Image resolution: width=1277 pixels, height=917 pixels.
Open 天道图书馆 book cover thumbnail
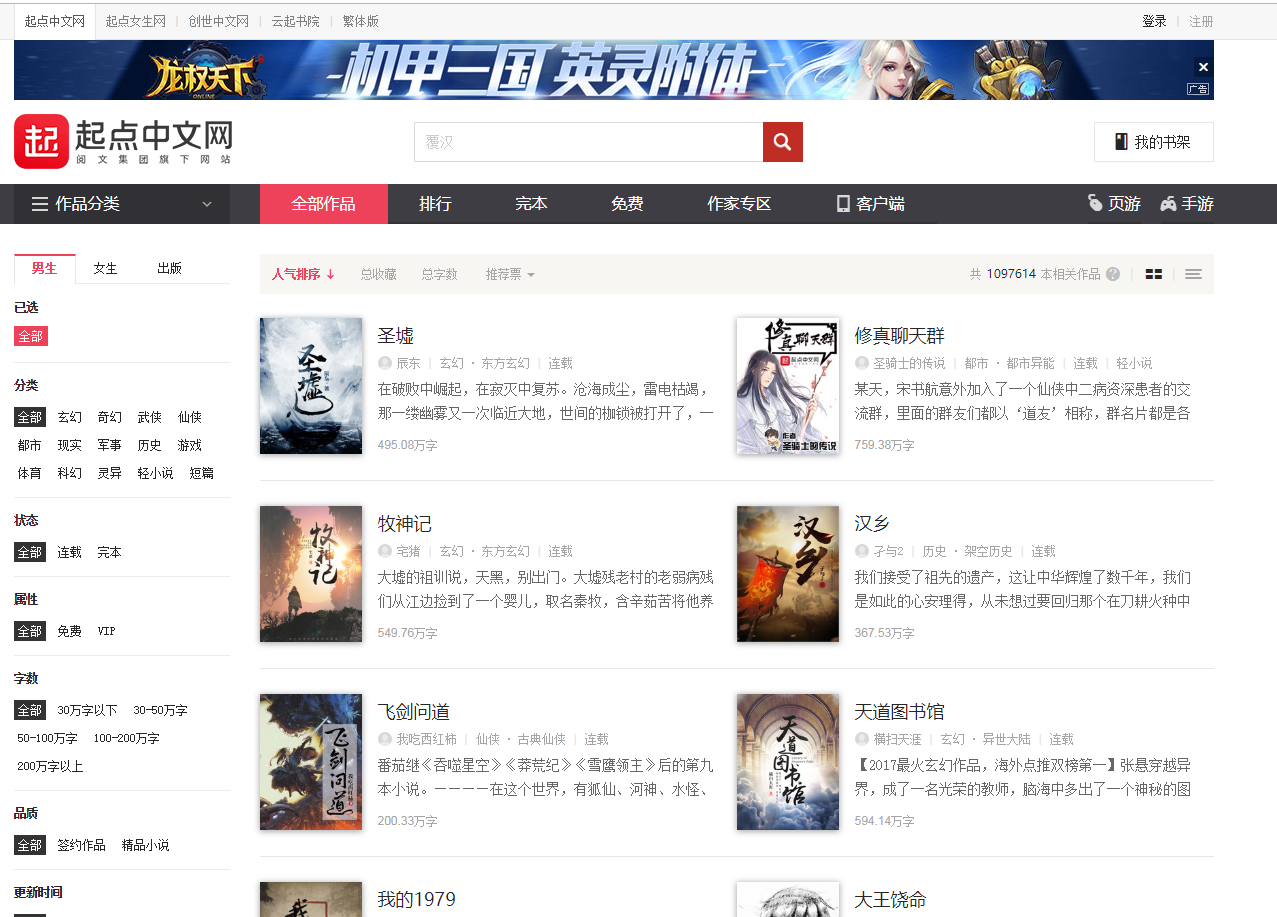pyautogui.click(x=788, y=762)
